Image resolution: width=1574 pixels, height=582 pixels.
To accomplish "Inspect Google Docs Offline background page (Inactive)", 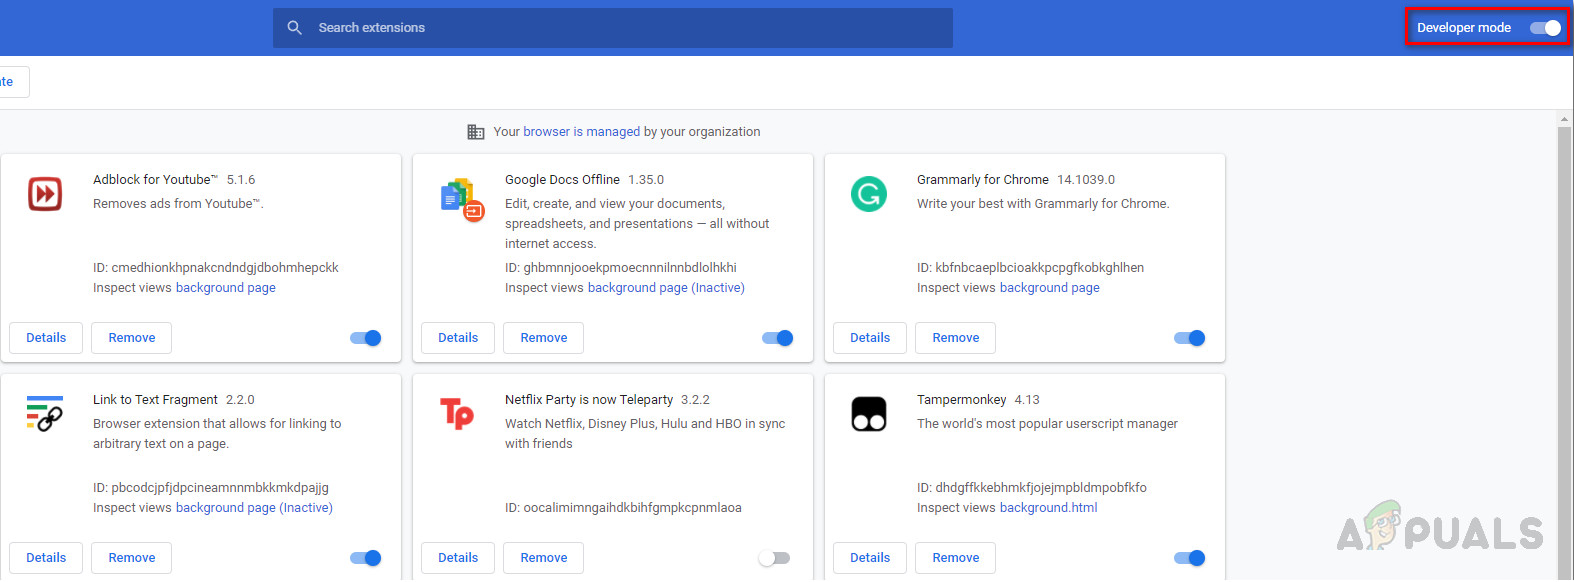I will coord(666,288).
